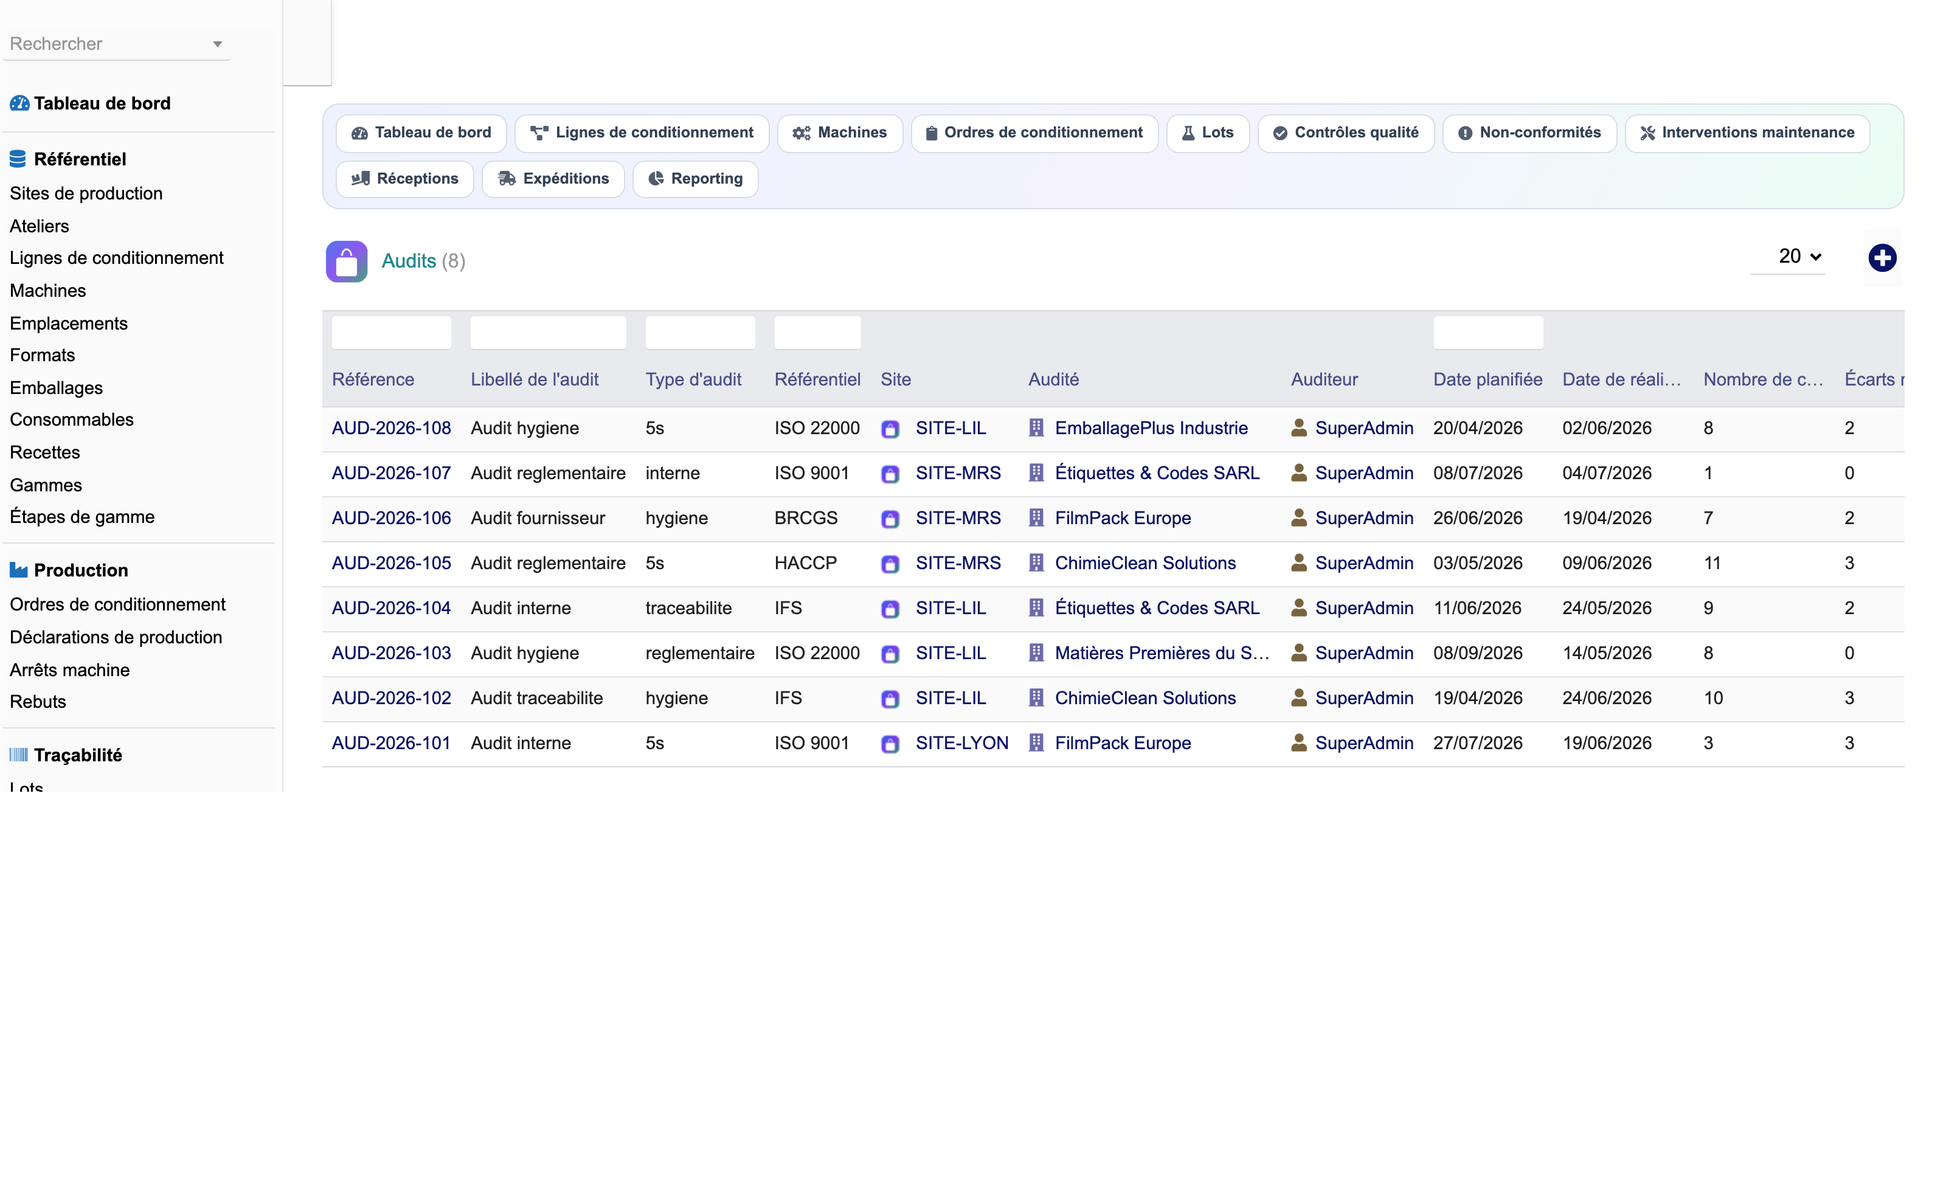
Task: Open Interventions maintenance tab
Action: coord(1747,133)
